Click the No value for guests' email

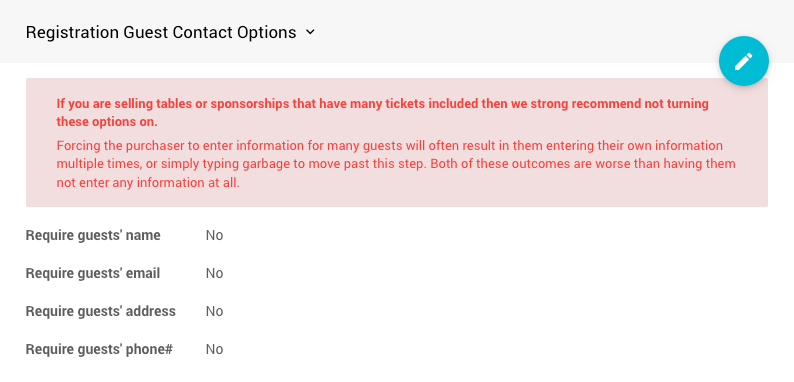tap(214, 274)
